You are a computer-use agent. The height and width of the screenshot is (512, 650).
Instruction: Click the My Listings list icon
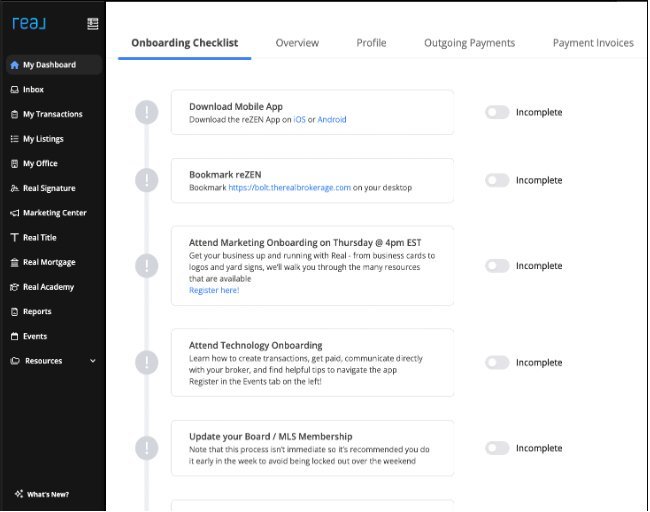tap(15, 139)
